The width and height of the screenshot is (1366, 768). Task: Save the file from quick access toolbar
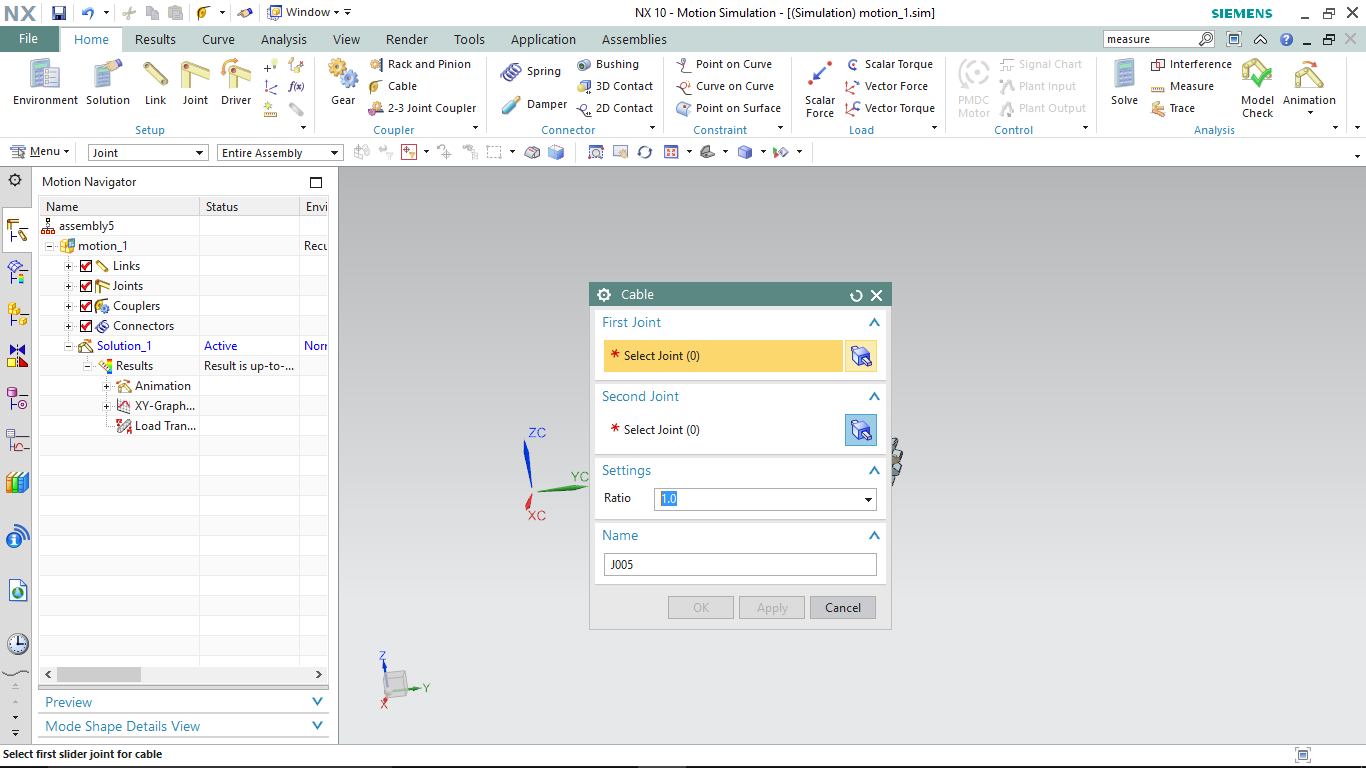point(58,13)
